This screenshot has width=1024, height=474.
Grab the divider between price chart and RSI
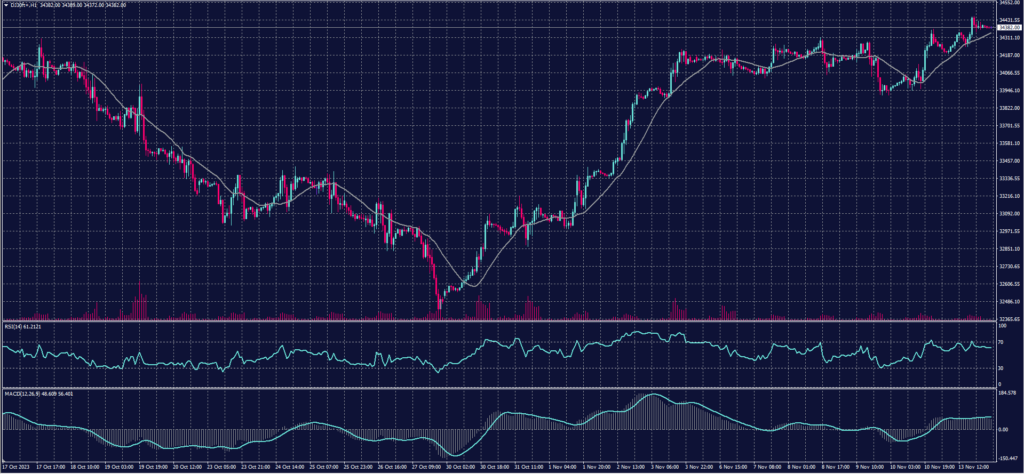tap(500, 321)
